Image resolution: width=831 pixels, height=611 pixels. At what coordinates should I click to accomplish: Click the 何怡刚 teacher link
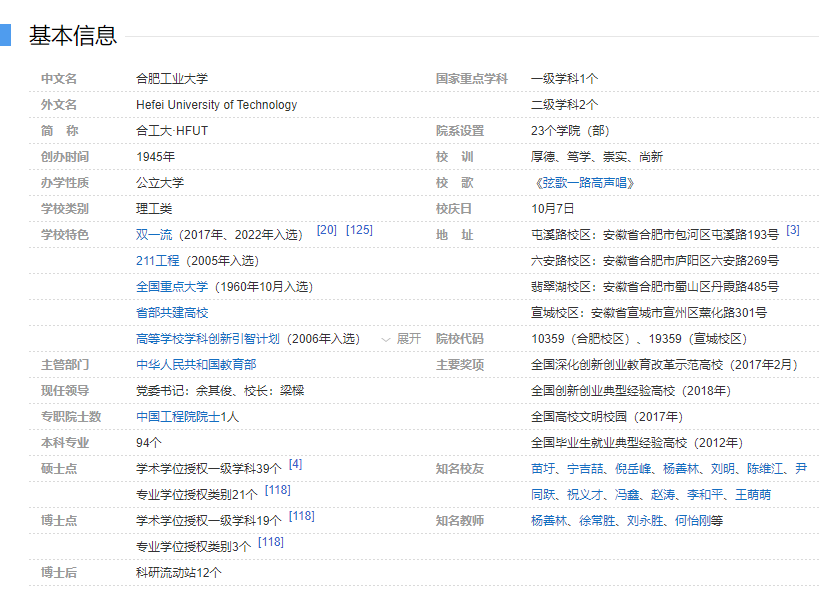(687, 521)
